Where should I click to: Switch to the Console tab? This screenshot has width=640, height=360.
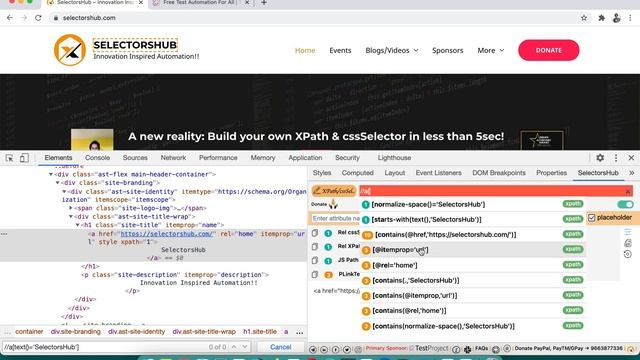[x=98, y=158]
